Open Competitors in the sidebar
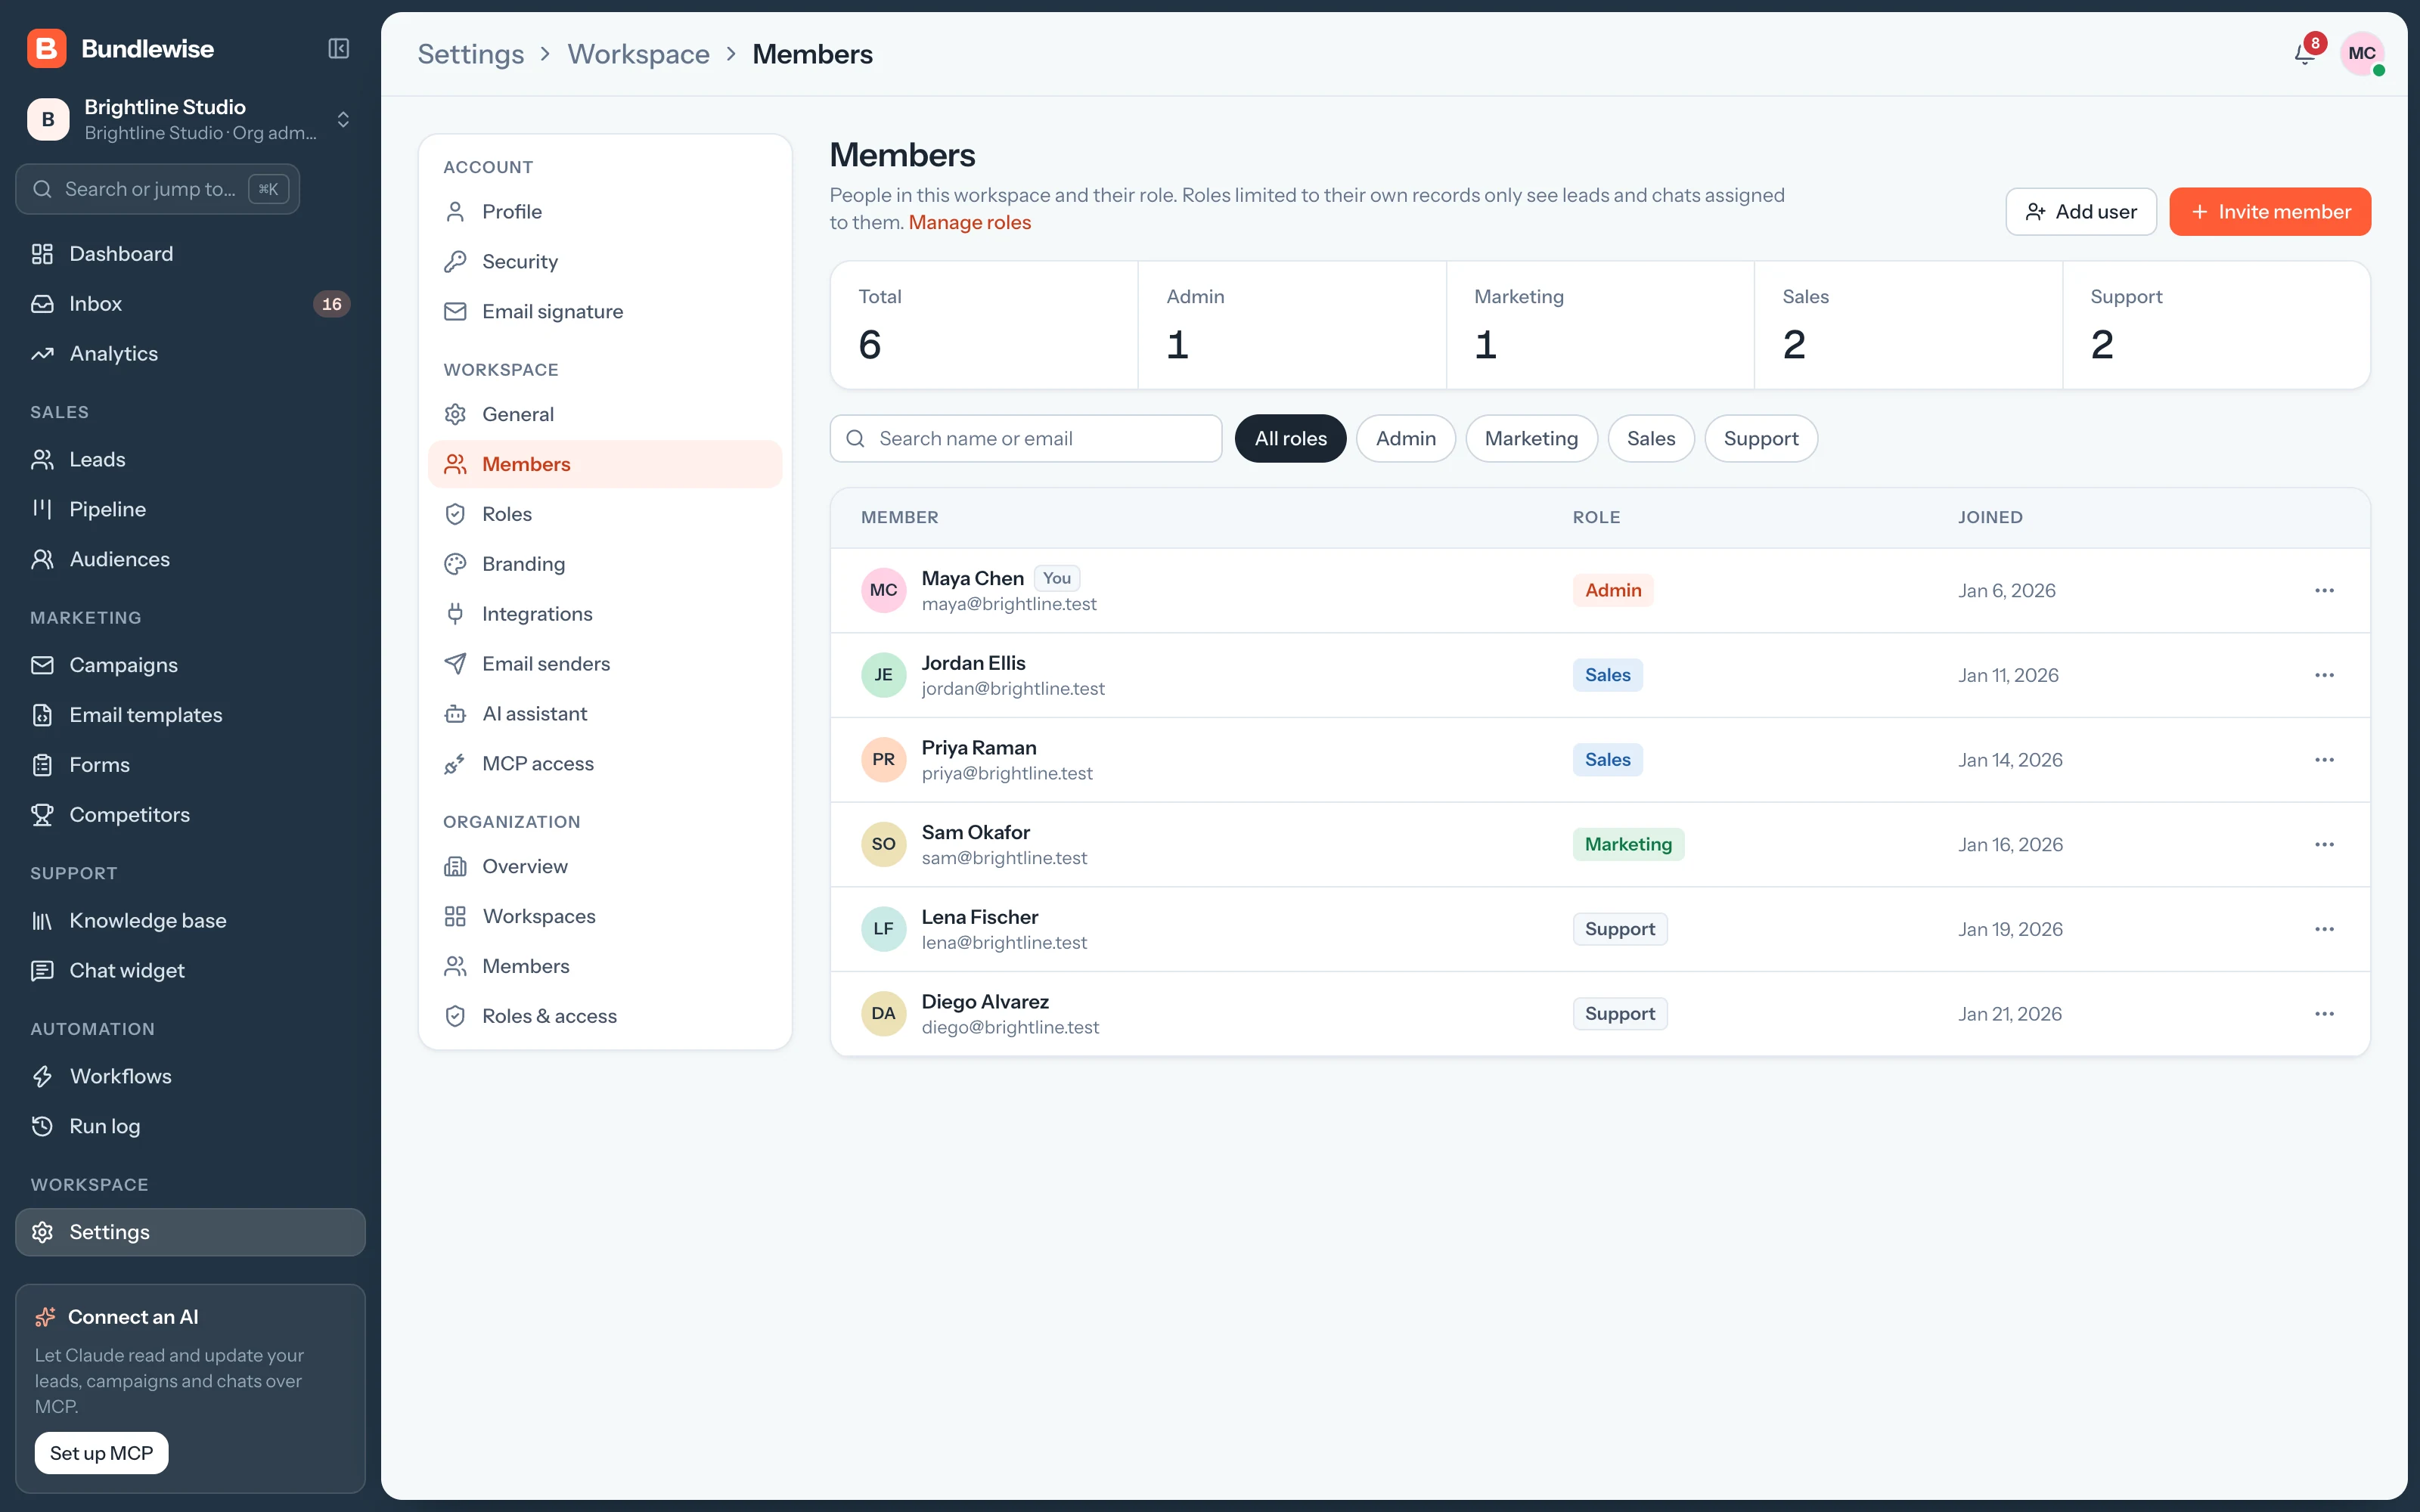 [190, 815]
